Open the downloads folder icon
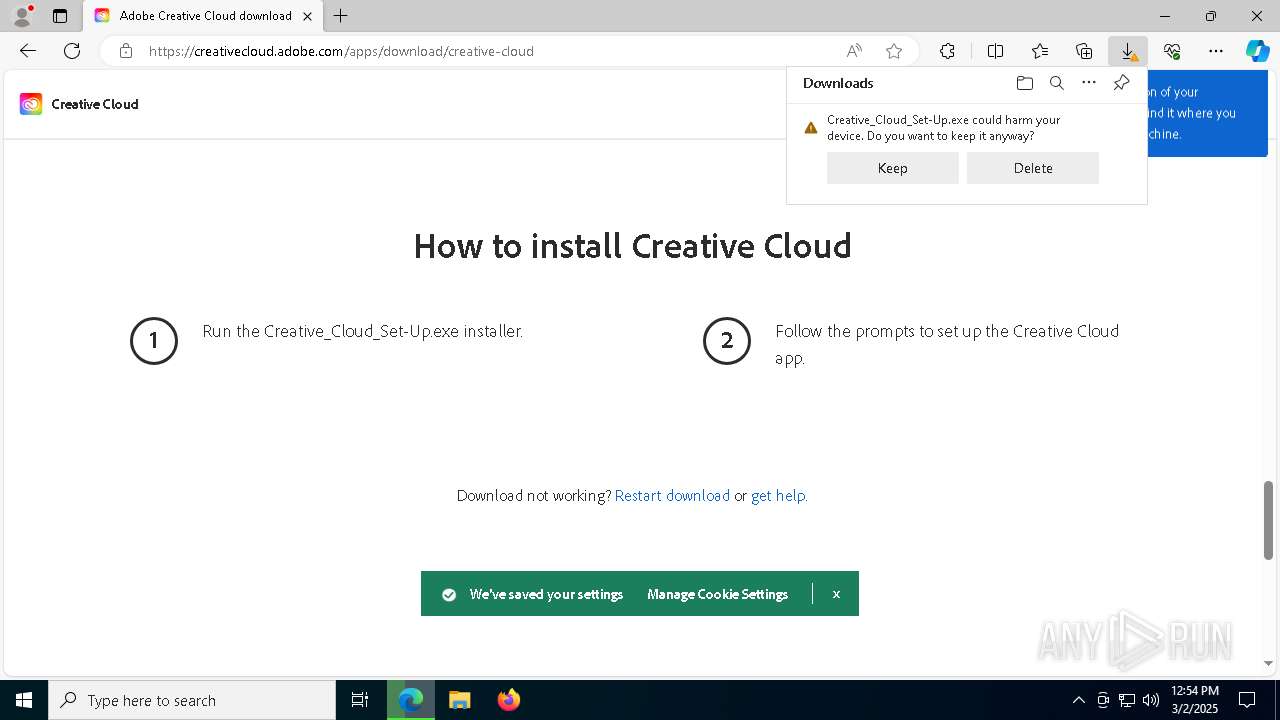 pos(1025,83)
